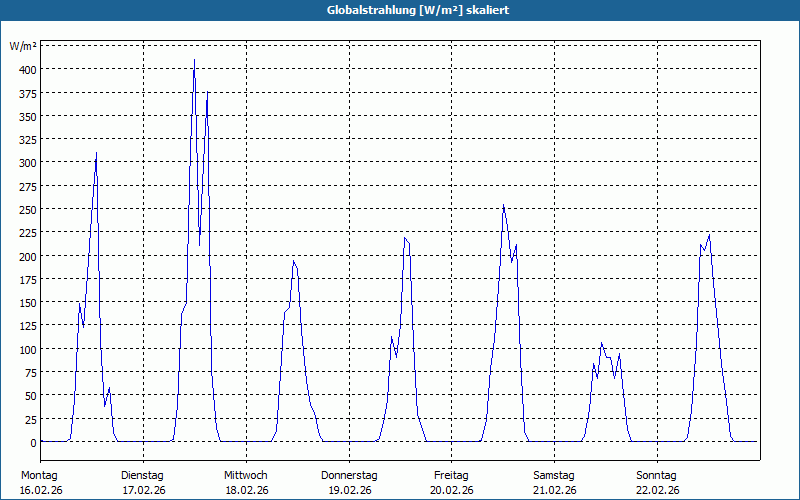This screenshot has width=800, height=500.
Task: Click the 150 value on the y-axis
Action: (x=27, y=303)
